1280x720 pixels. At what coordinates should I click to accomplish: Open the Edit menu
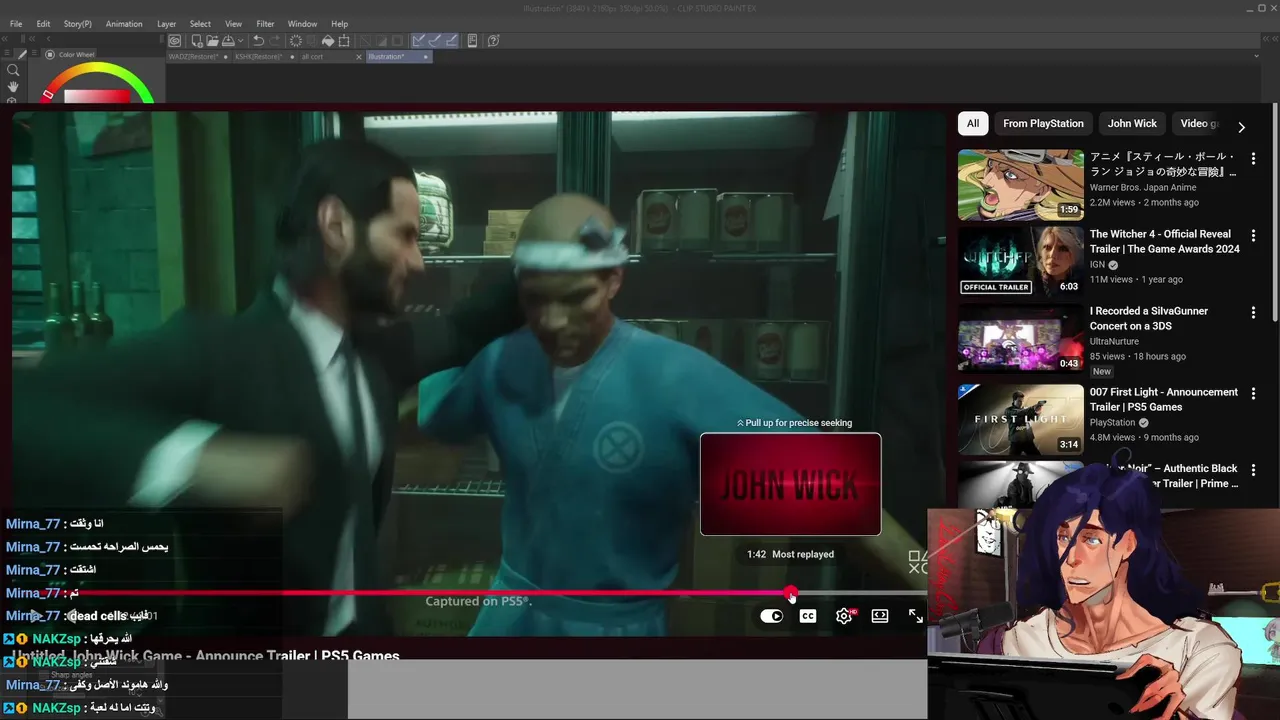pyautogui.click(x=43, y=24)
